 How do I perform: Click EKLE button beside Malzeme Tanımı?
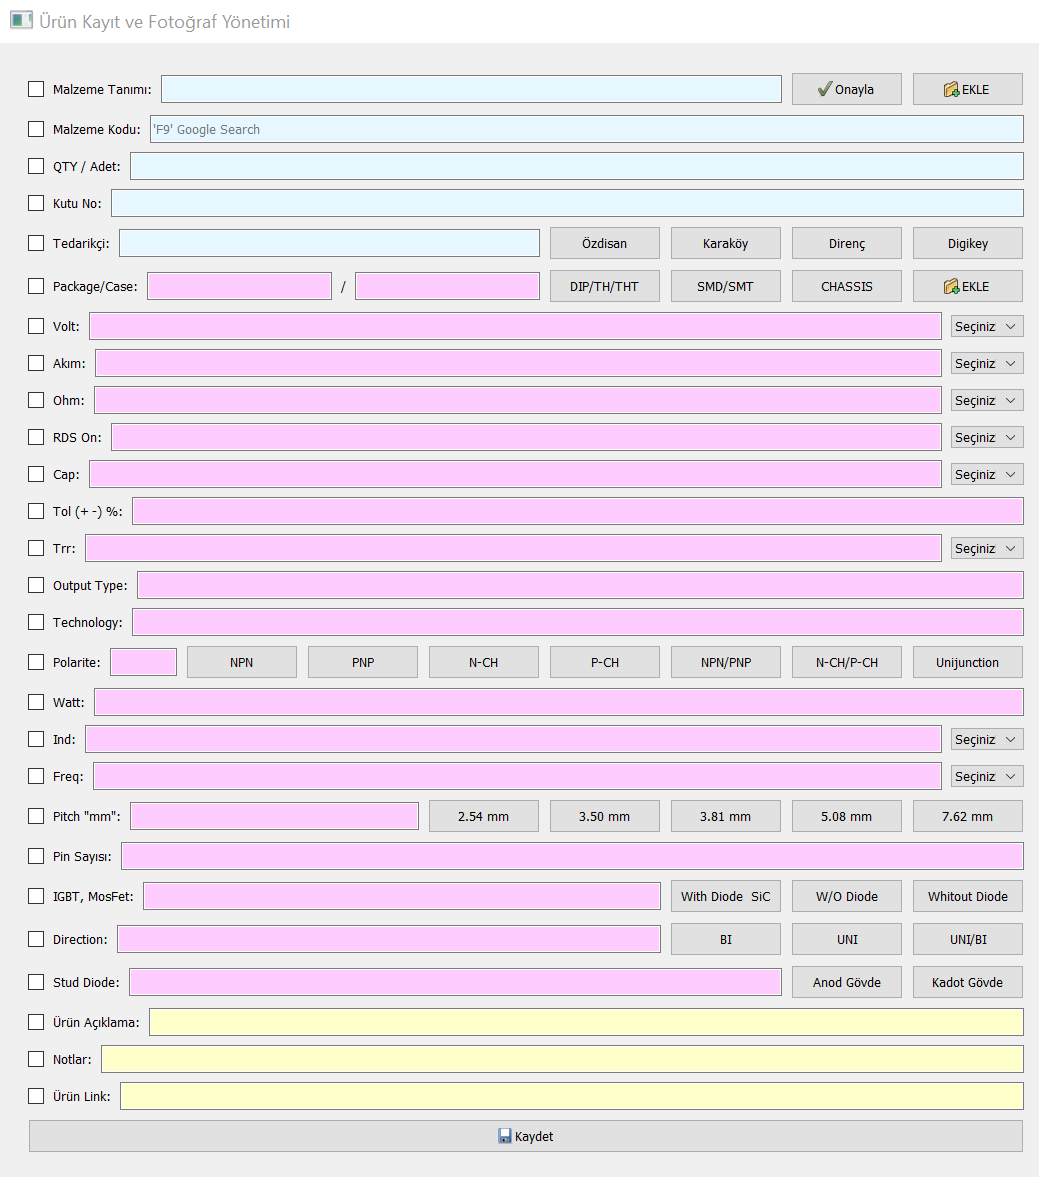pos(967,89)
